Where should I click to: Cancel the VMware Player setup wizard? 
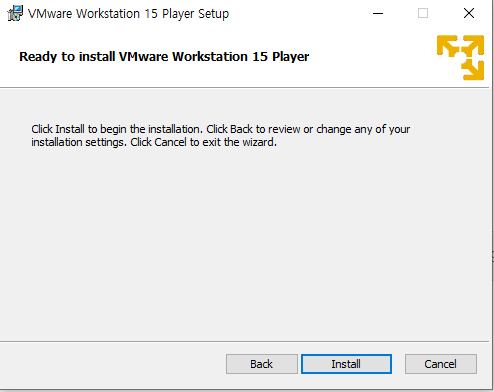[441, 364]
